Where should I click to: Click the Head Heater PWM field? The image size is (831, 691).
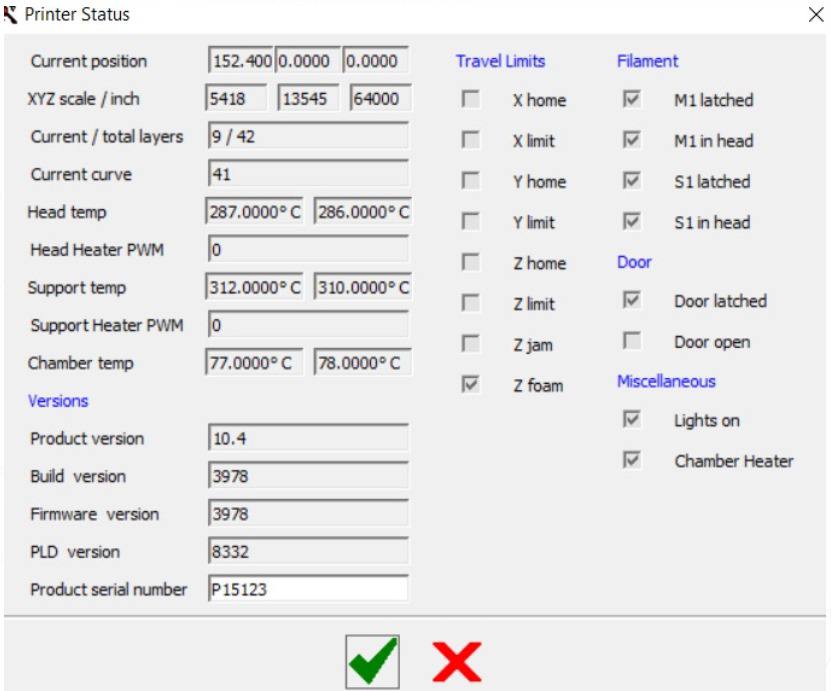(308, 249)
